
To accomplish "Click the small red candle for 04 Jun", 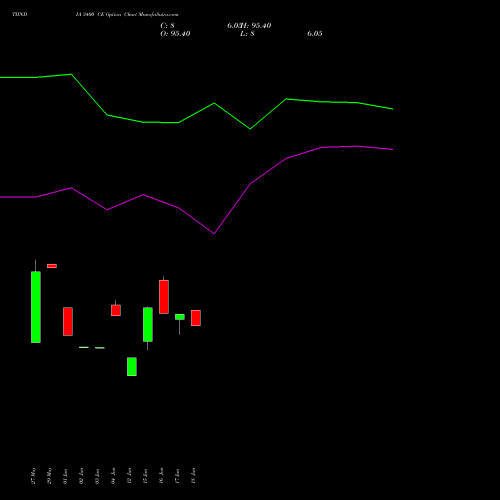I will [116, 310].
